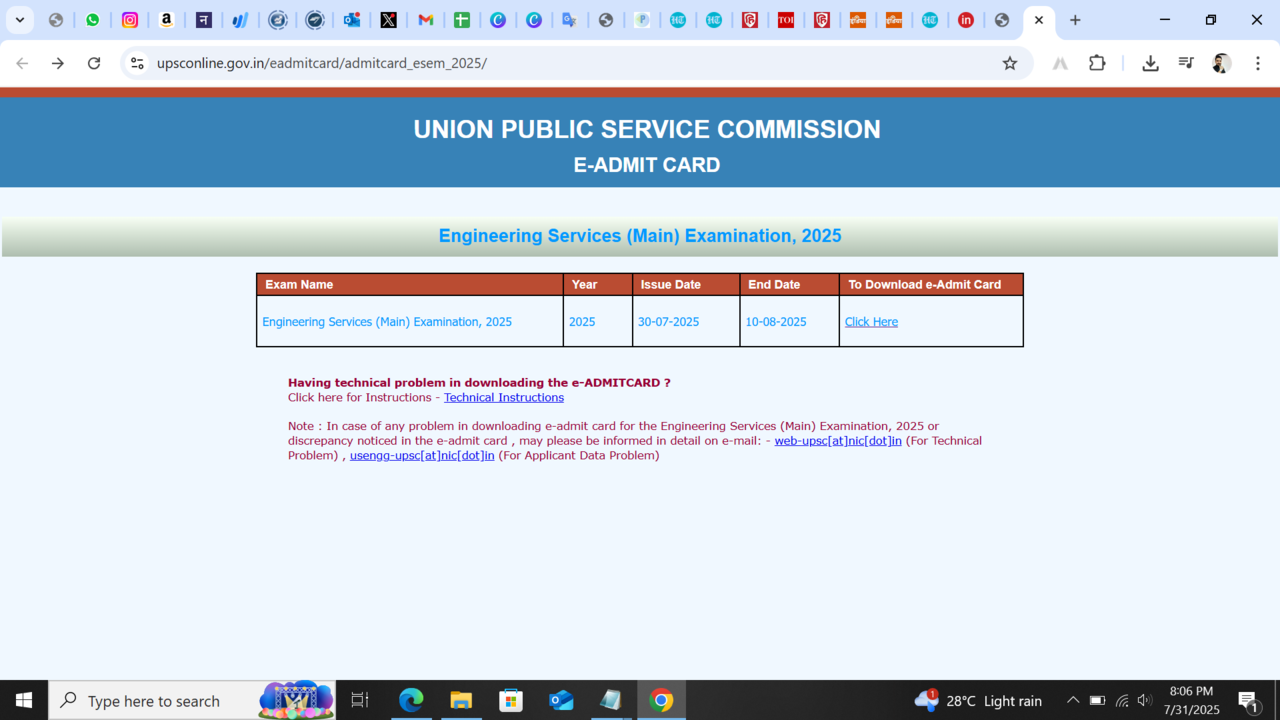Open the Technical Instructions link
Screen dimensions: 1280x720
point(503,397)
